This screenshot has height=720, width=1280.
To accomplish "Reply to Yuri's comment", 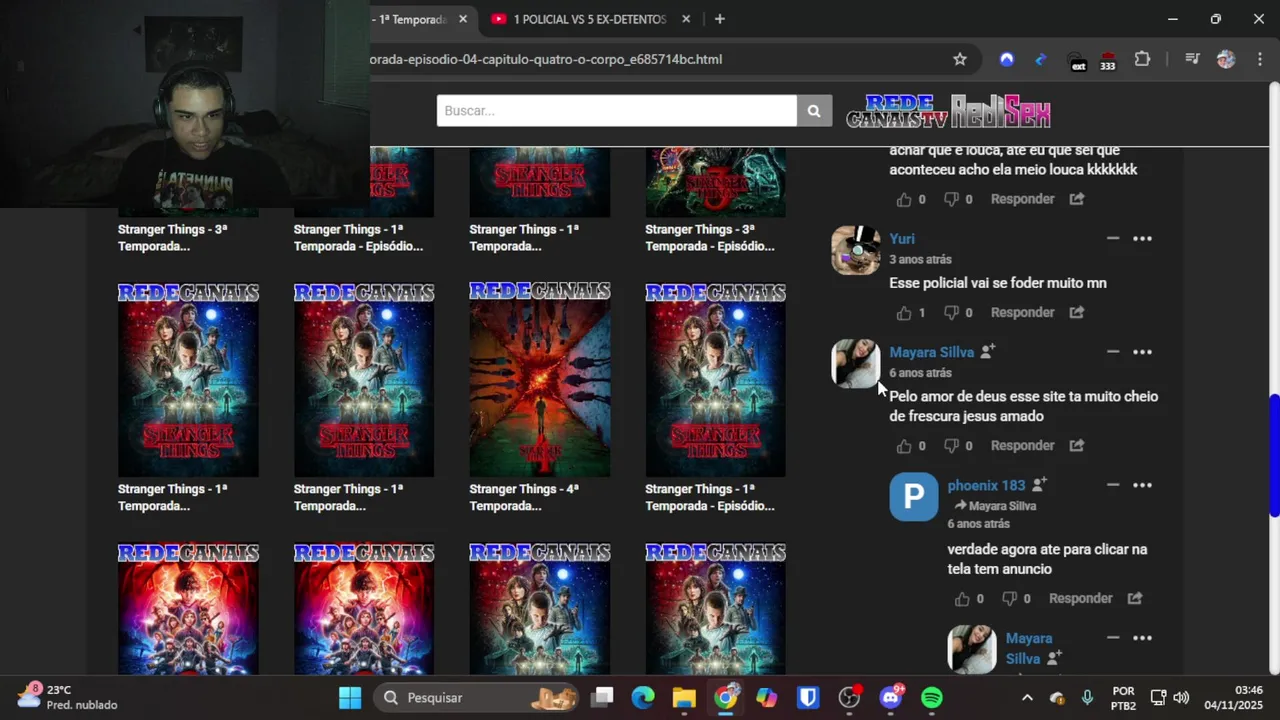I will pos(1022,313).
